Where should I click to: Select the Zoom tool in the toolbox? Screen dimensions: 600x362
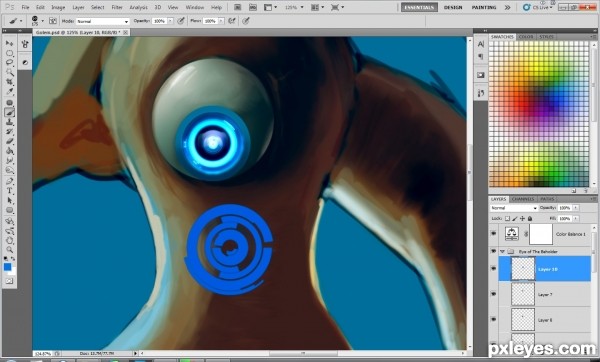10,249
